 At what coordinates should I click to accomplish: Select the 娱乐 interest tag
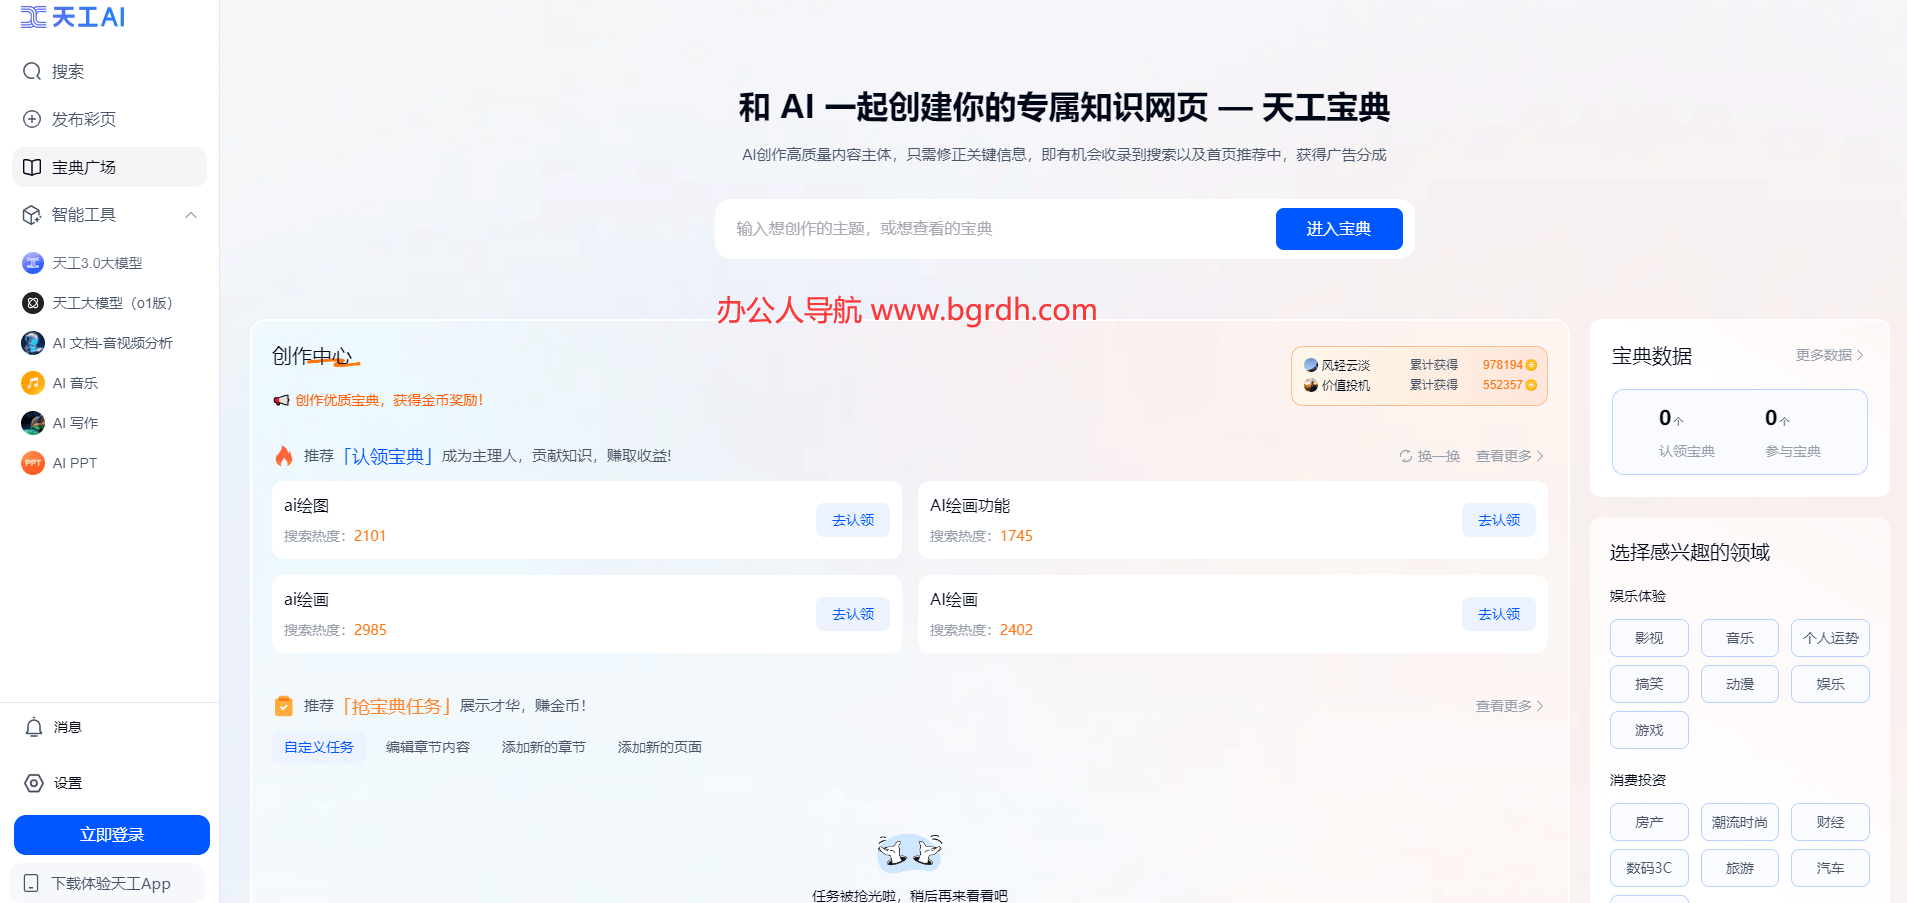point(1830,684)
